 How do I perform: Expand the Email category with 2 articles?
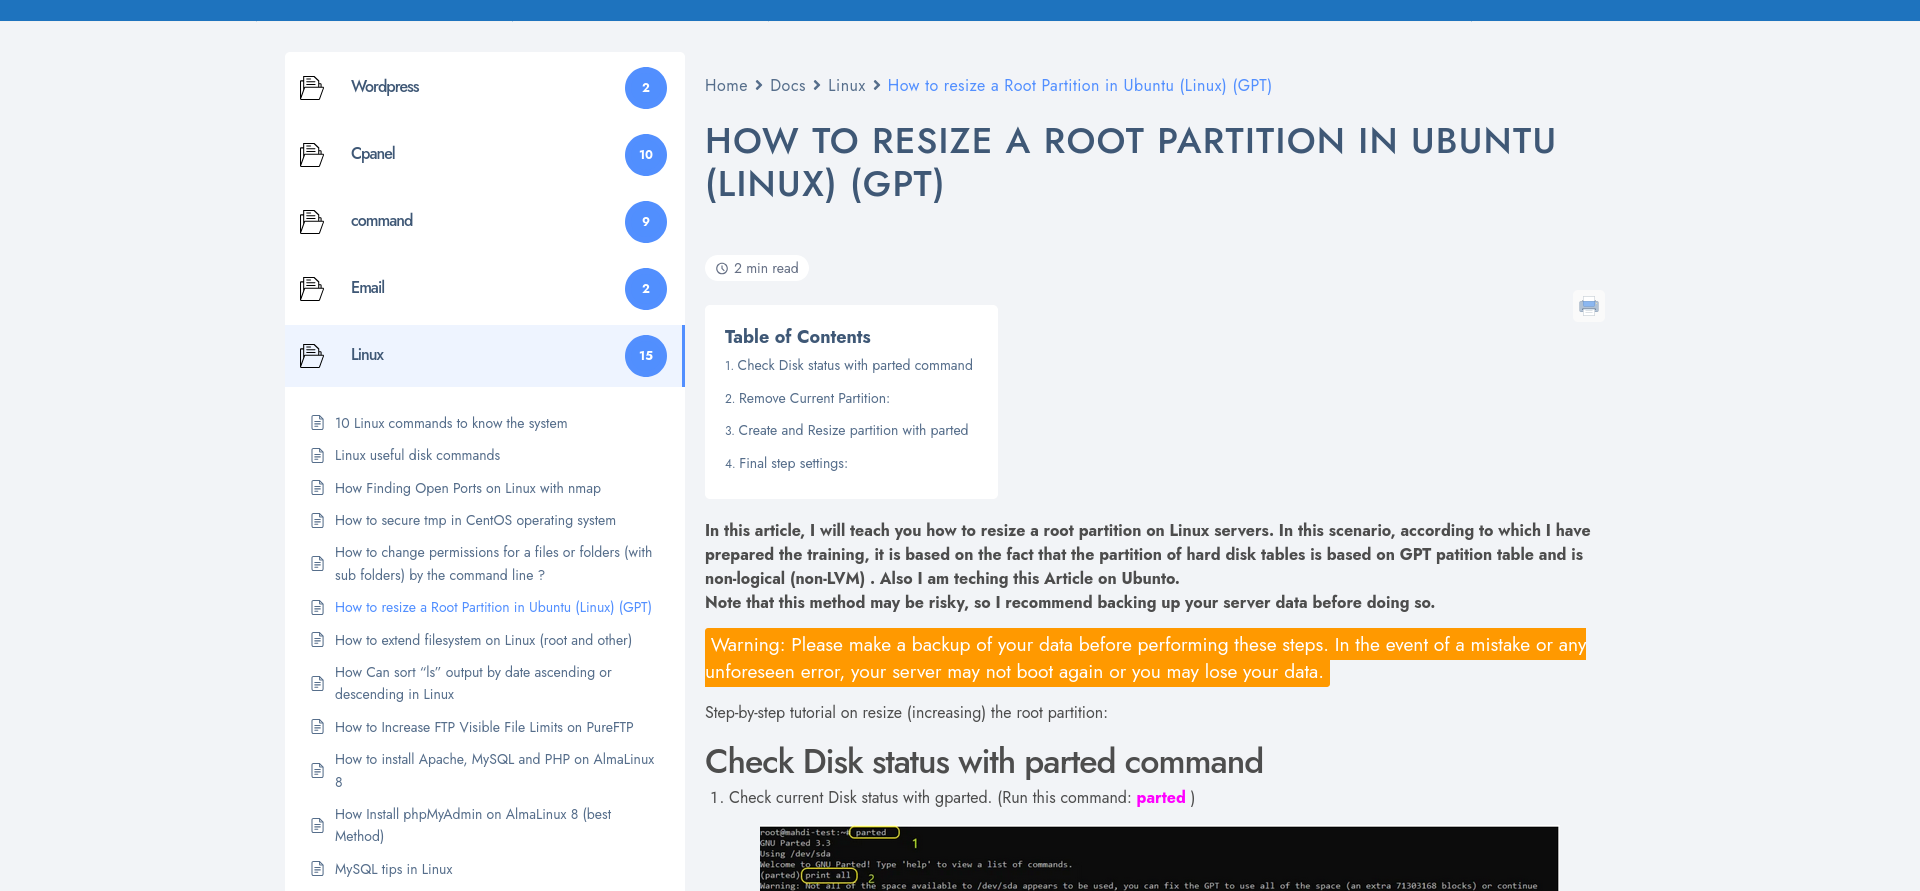pos(646,289)
